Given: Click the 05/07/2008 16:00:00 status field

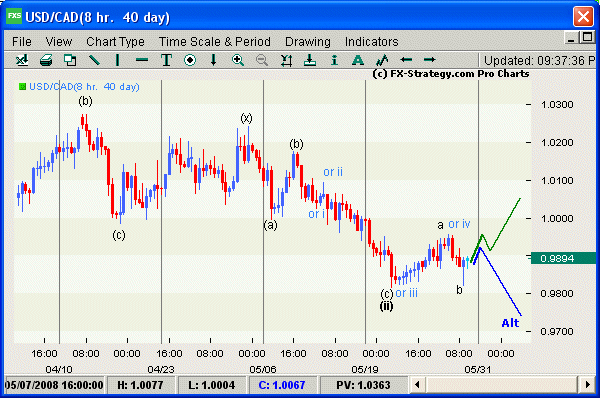Looking at the screenshot, I should pos(54,385).
